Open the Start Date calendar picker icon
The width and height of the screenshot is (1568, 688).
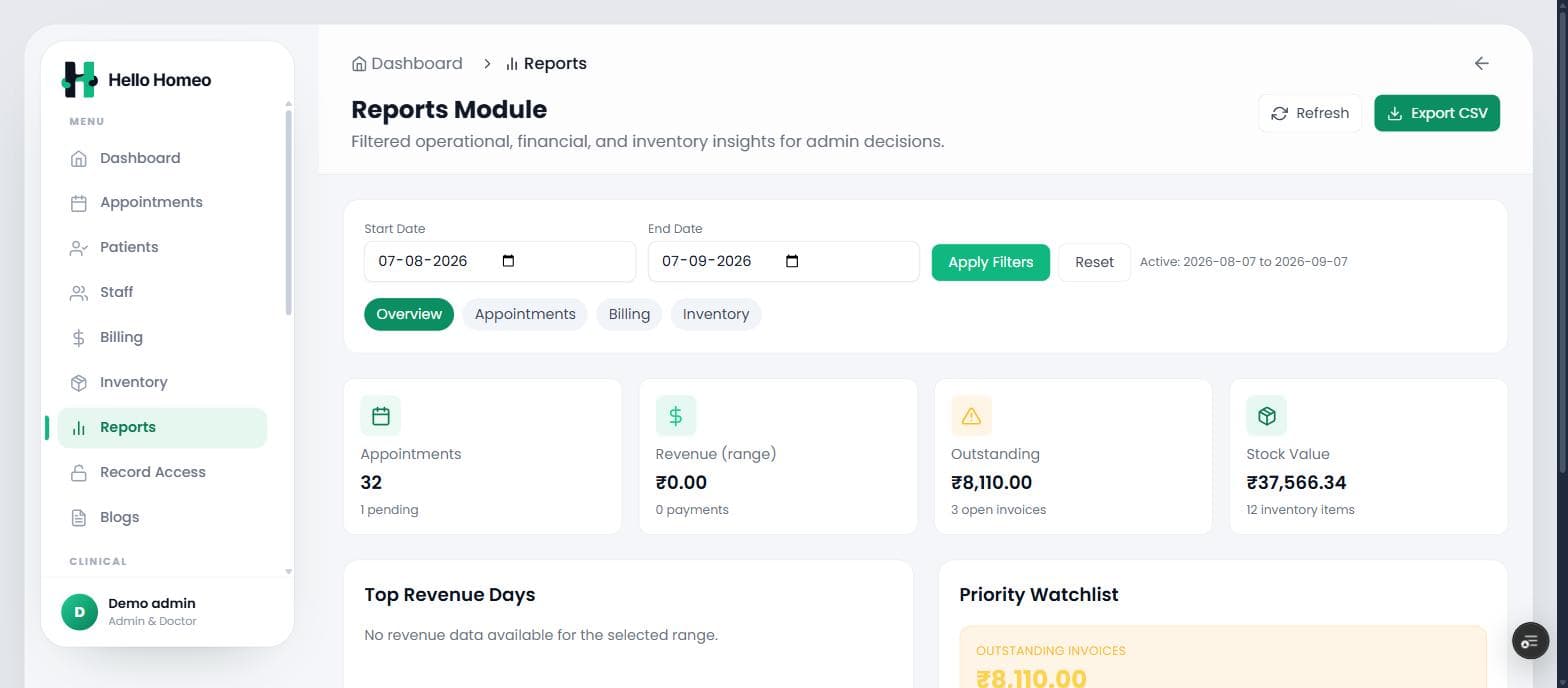point(508,261)
